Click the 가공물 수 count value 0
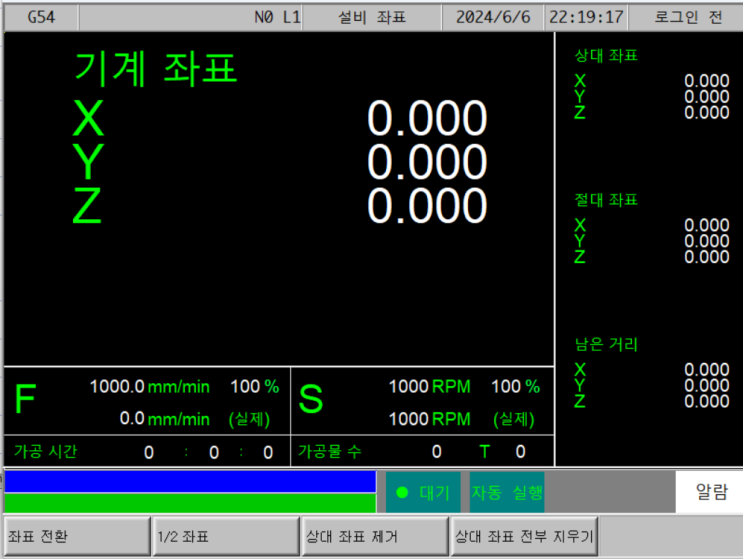 coord(436,451)
